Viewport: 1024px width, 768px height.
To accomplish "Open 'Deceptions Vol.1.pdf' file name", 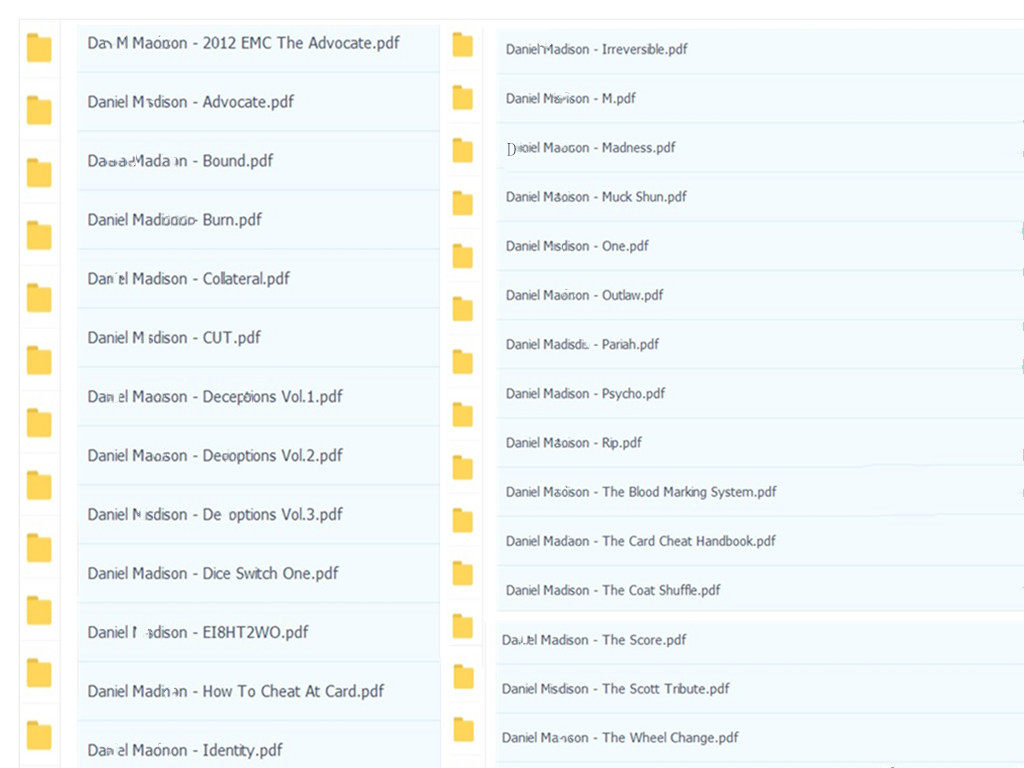I will pyautogui.click(x=215, y=396).
